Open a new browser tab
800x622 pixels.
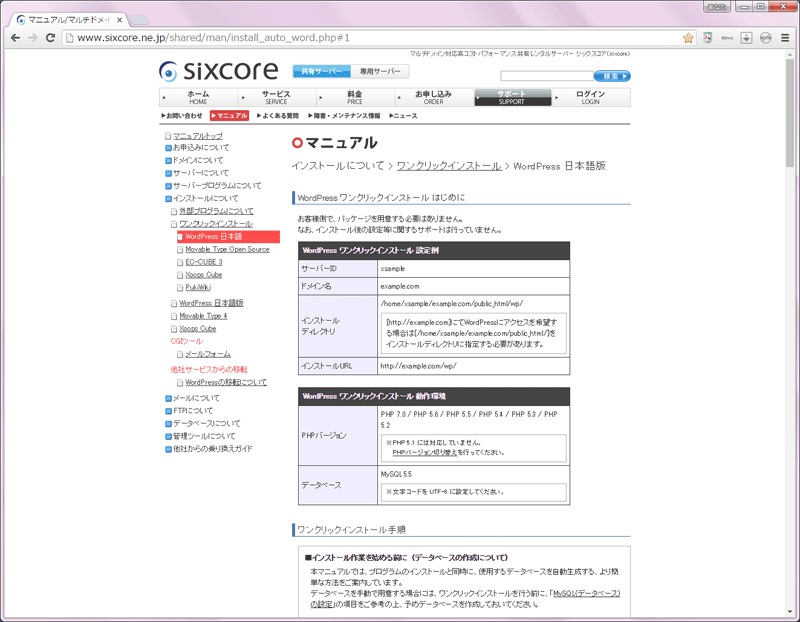(139, 20)
